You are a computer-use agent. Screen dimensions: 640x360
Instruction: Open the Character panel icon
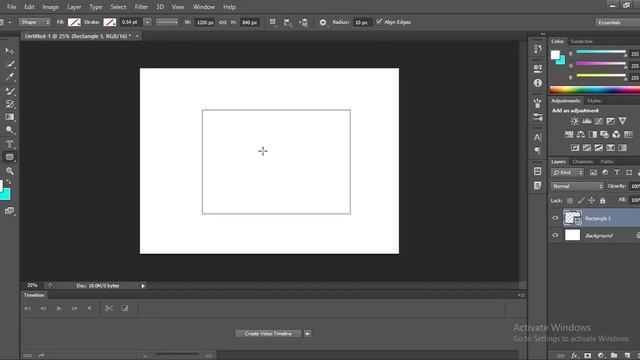point(538,137)
